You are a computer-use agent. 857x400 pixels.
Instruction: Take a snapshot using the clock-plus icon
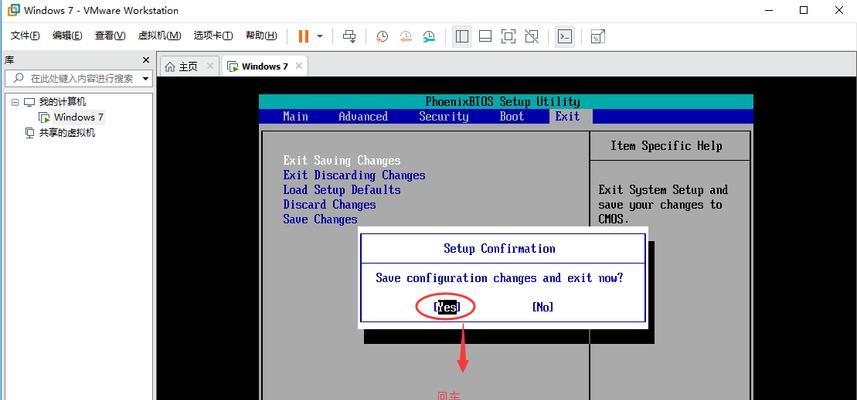coord(382,36)
